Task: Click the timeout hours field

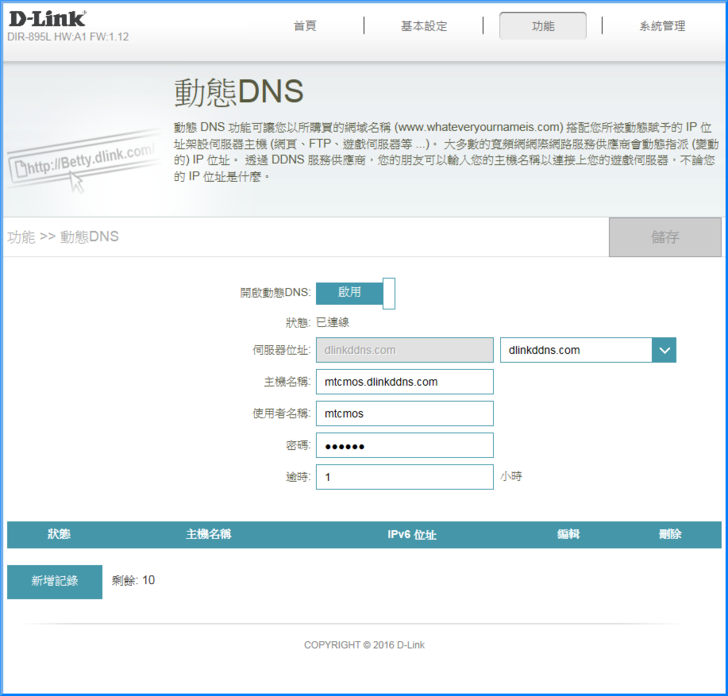Action: (404, 477)
